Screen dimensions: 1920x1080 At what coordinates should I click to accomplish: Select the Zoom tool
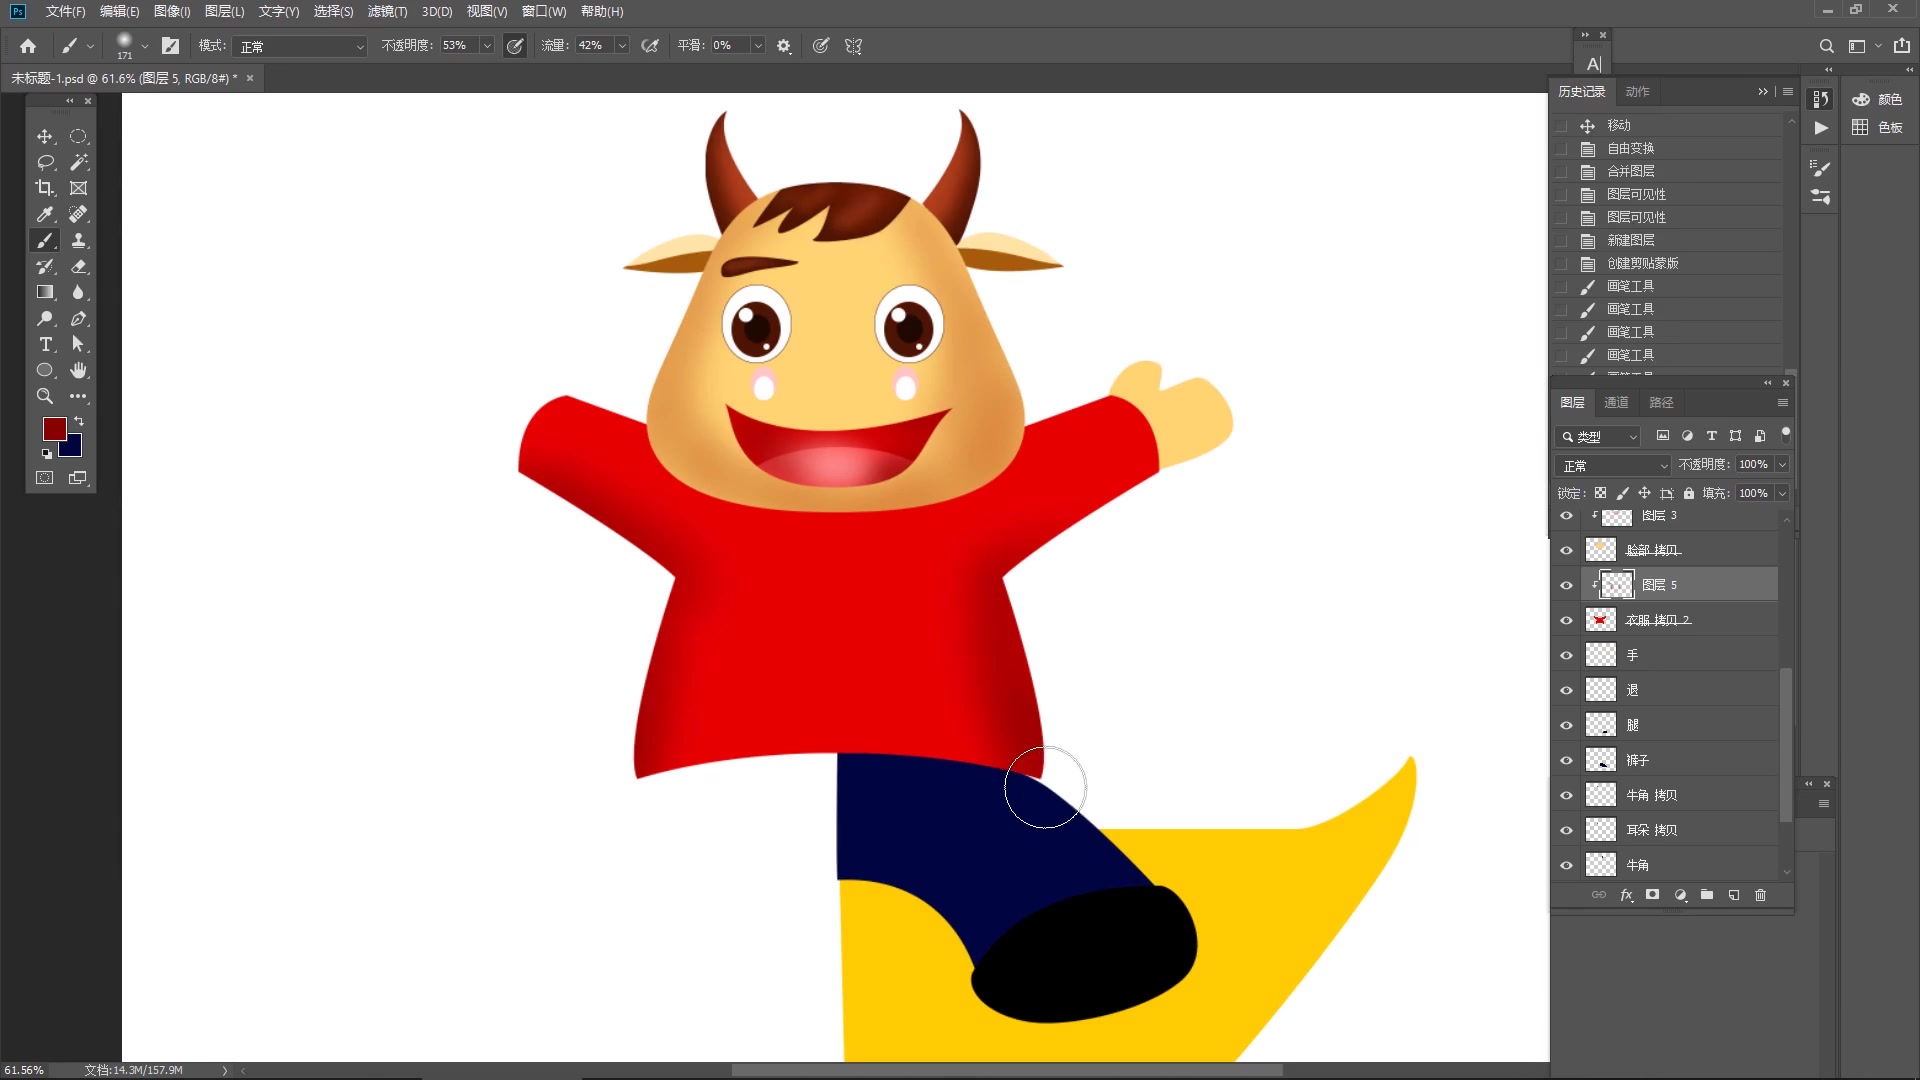point(45,396)
